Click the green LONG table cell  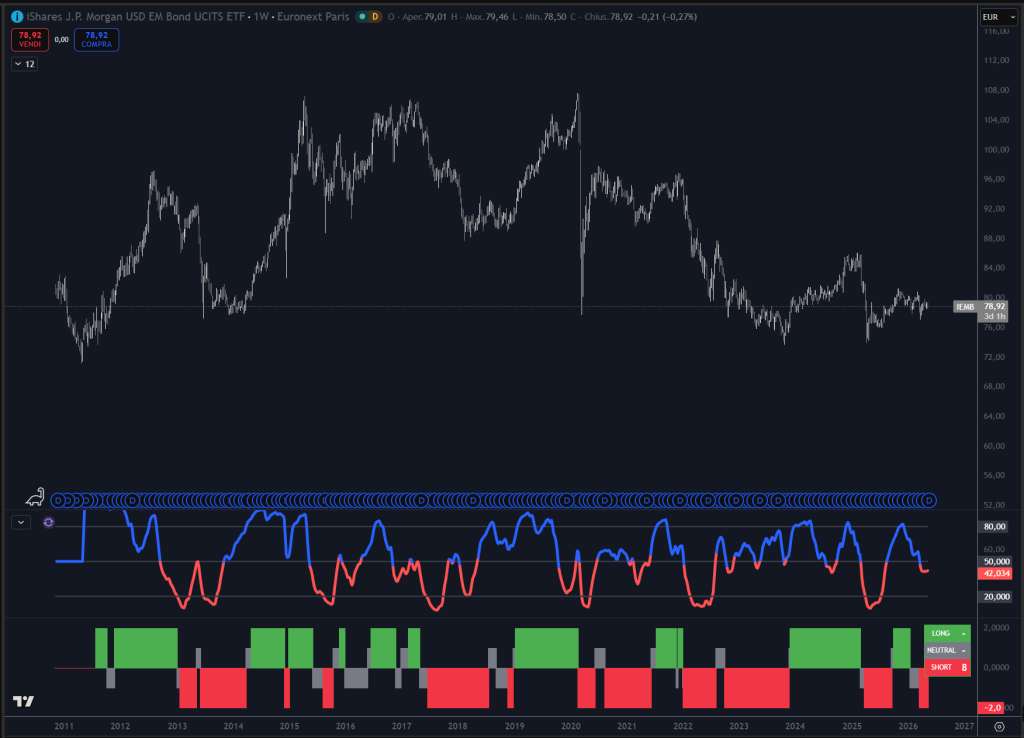(947, 634)
